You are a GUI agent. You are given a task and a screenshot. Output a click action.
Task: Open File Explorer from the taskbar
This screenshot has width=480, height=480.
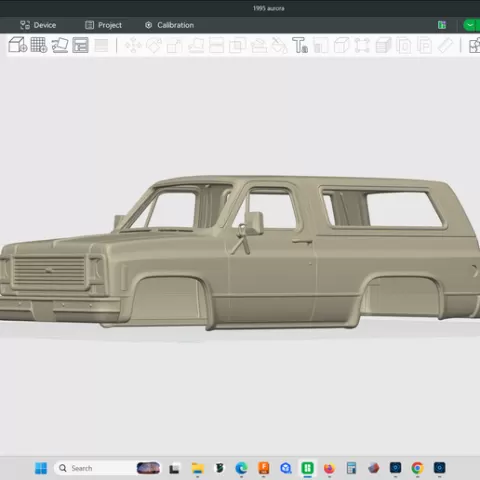click(x=197, y=468)
